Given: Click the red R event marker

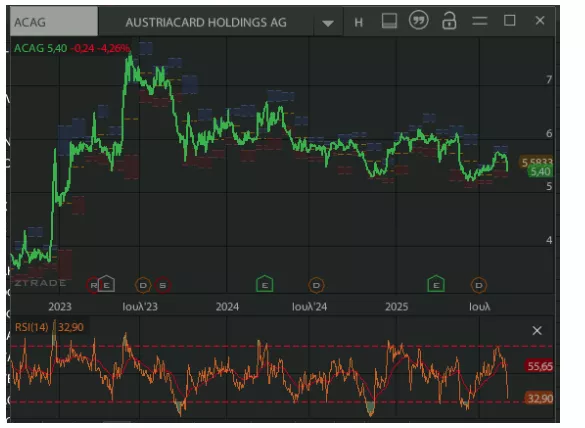Looking at the screenshot, I should [x=93, y=285].
